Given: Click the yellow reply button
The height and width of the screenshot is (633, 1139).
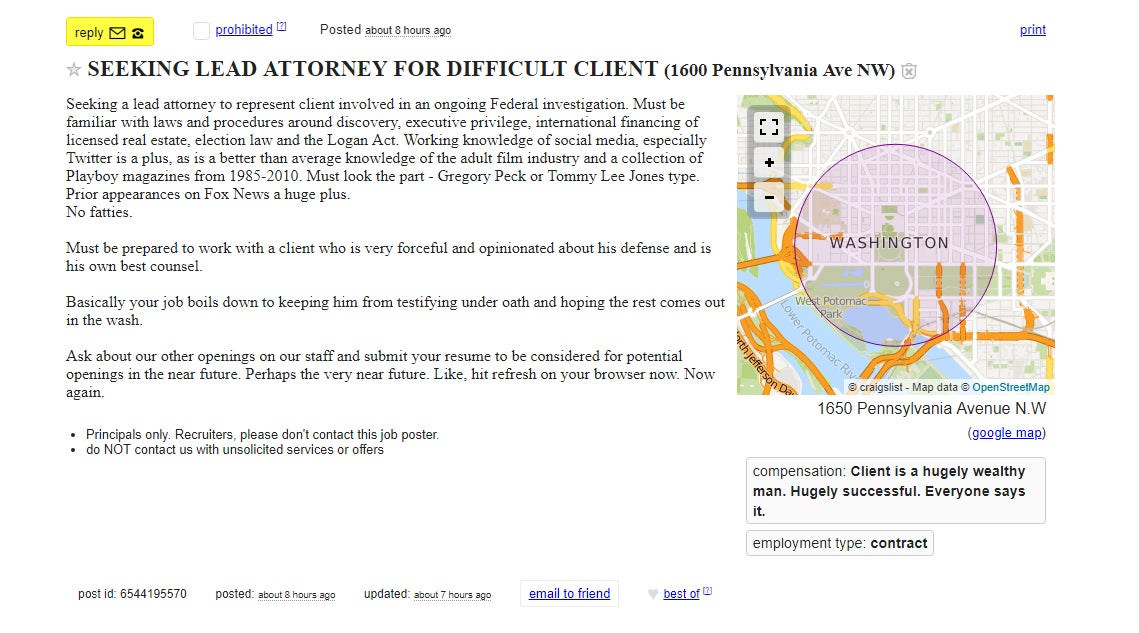Looking at the screenshot, I should pyautogui.click(x=110, y=32).
